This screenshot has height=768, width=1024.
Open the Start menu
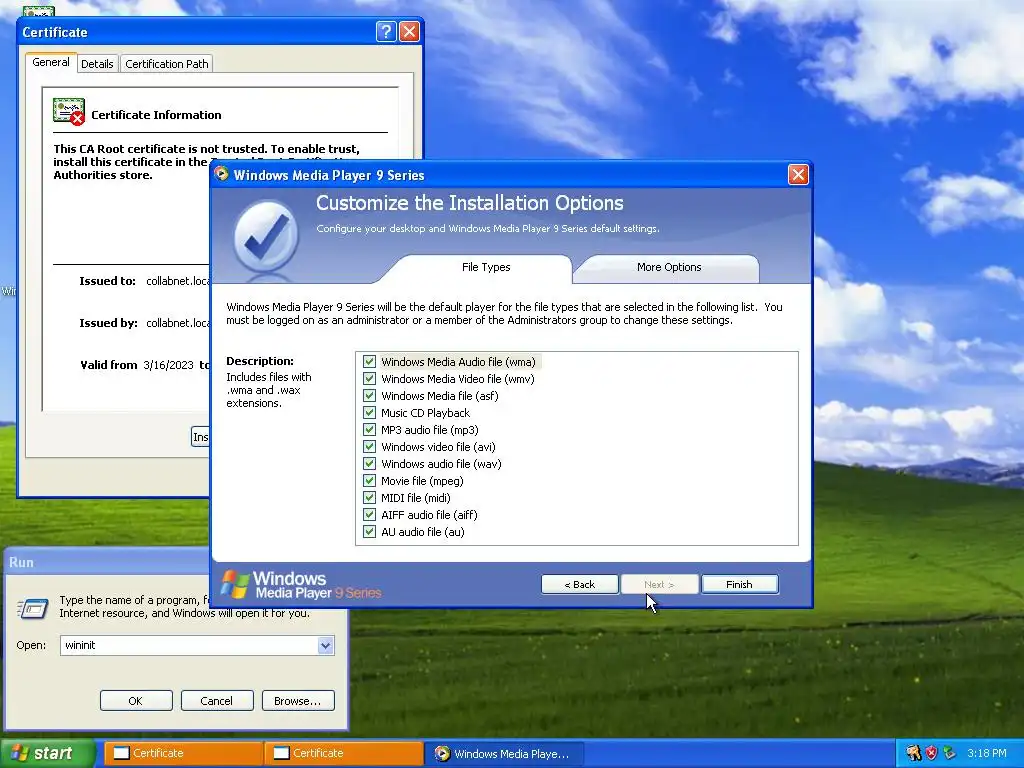47,753
